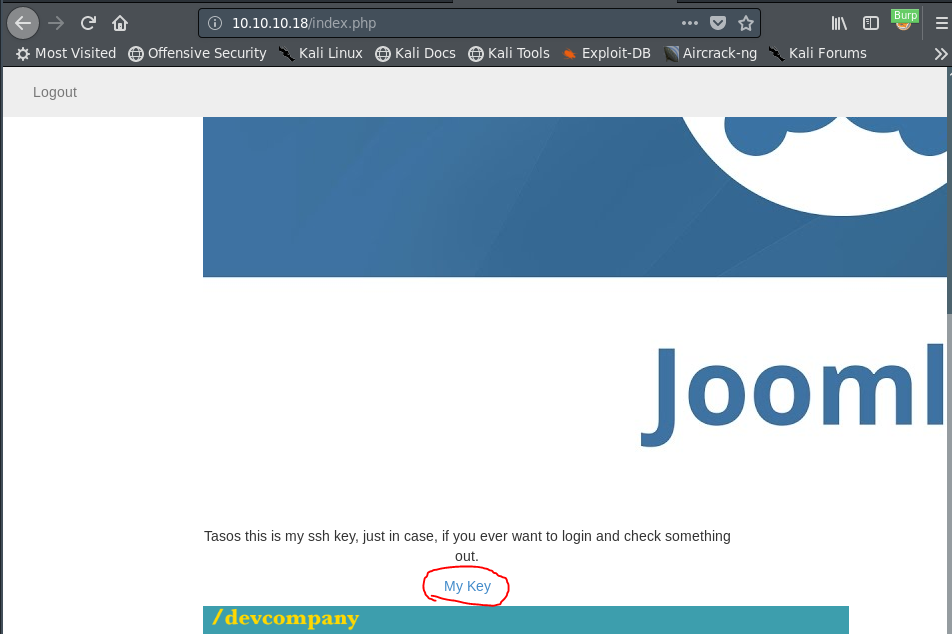Click Logout in the page navbar

(55, 92)
